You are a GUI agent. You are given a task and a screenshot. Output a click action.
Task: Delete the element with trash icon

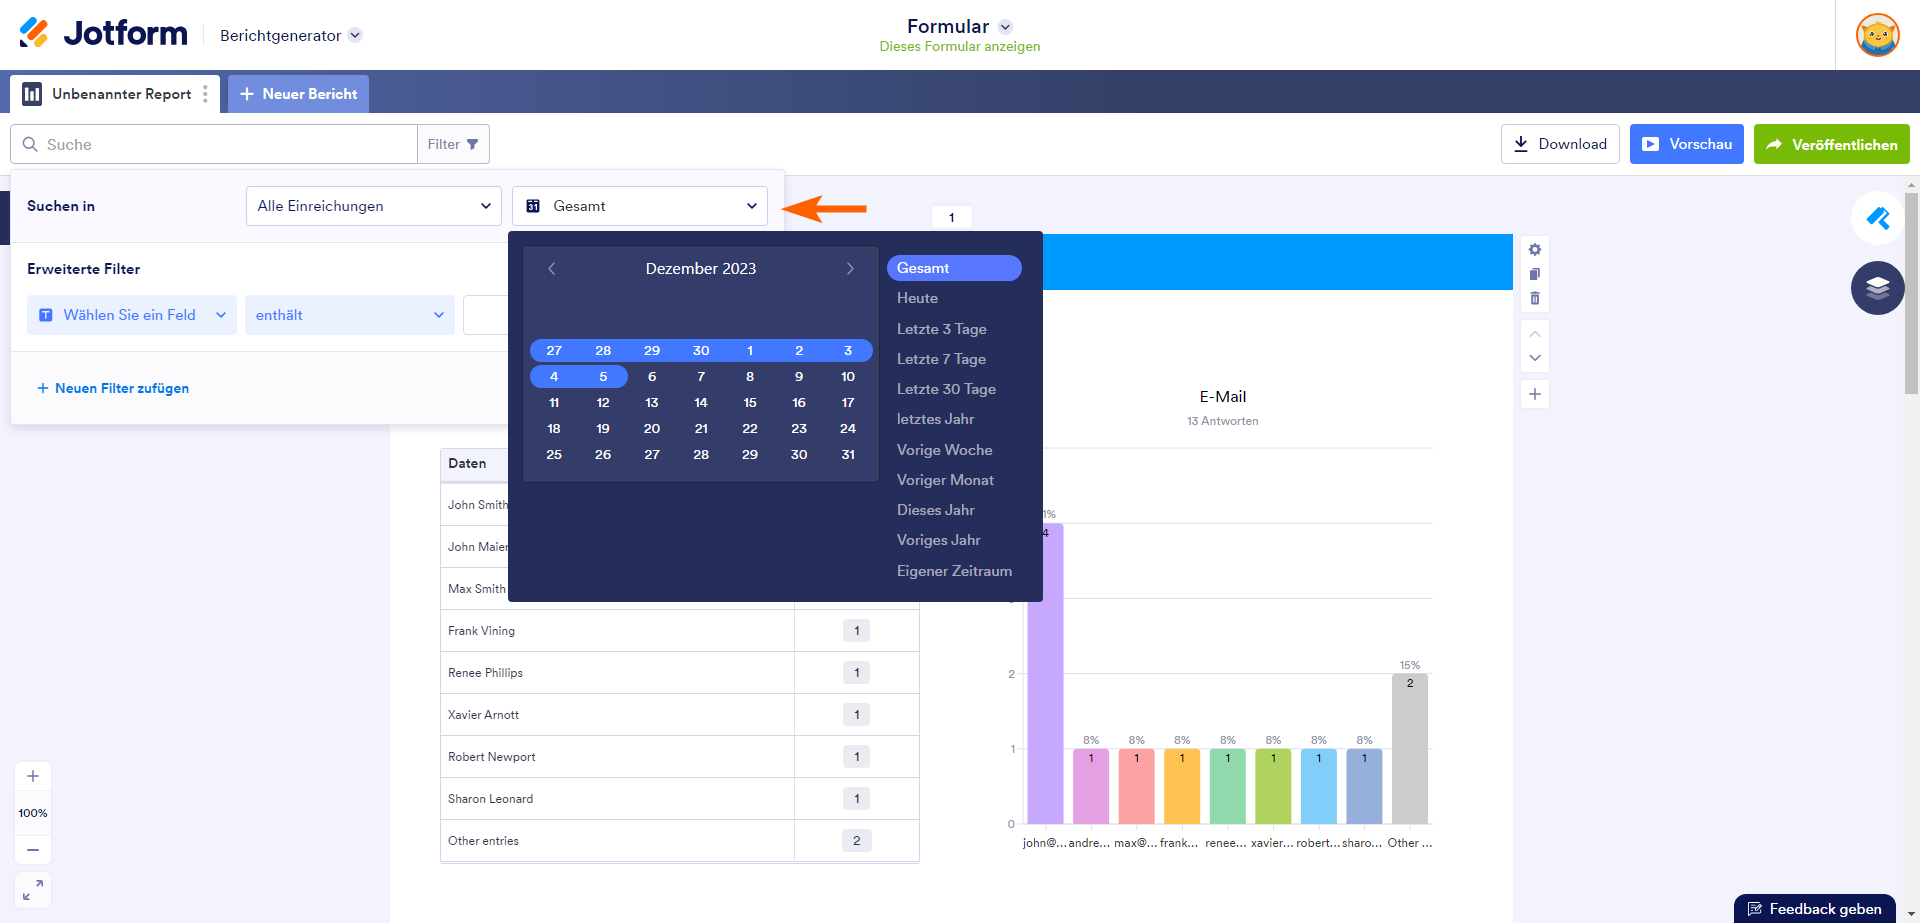1535,298
